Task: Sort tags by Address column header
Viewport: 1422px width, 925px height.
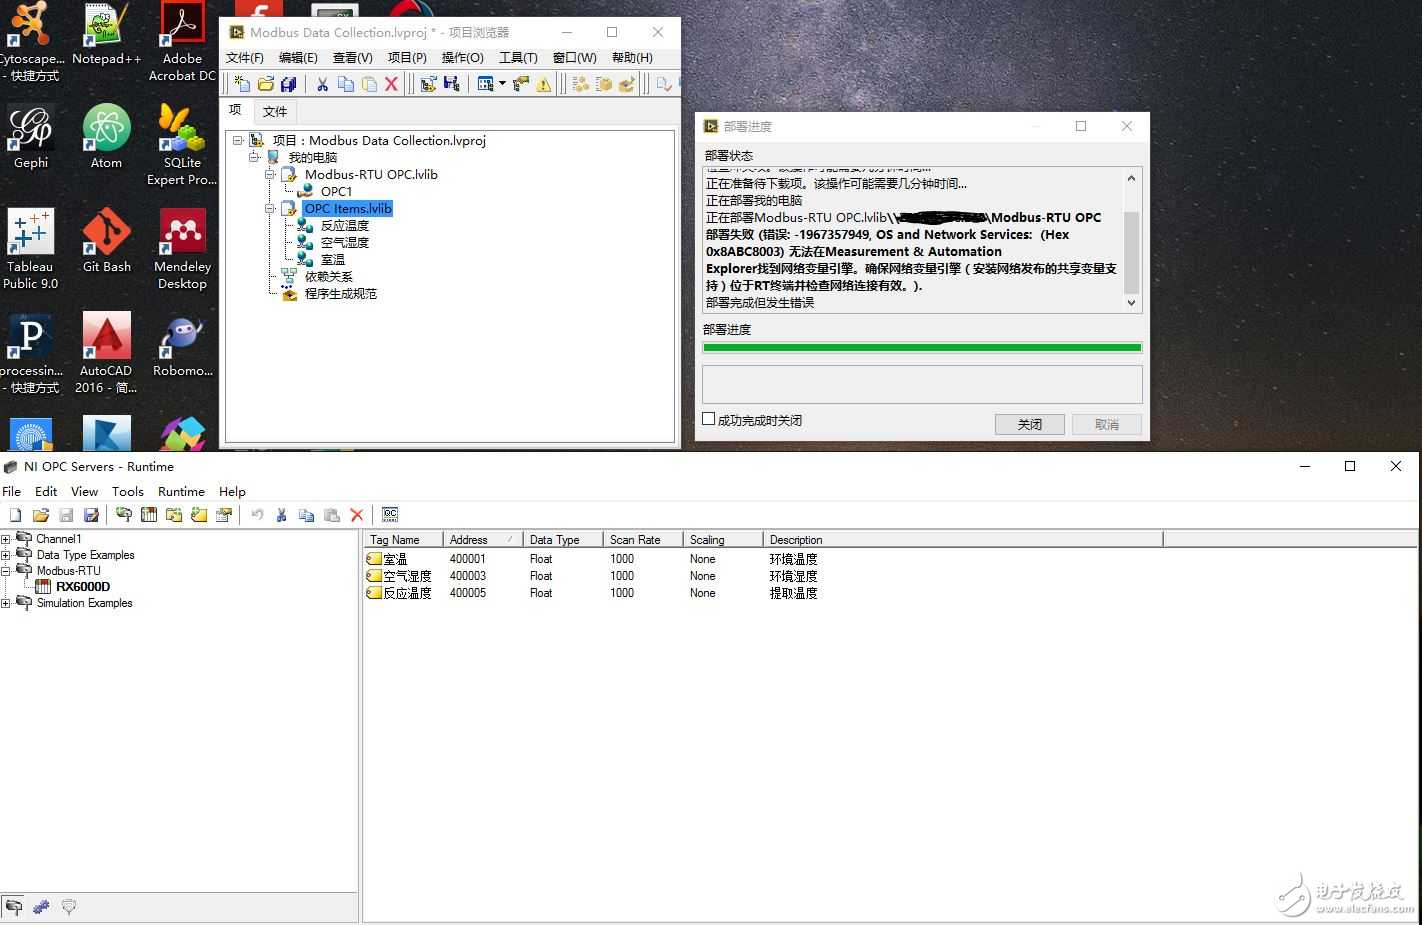Action: (x=482, y=540)
